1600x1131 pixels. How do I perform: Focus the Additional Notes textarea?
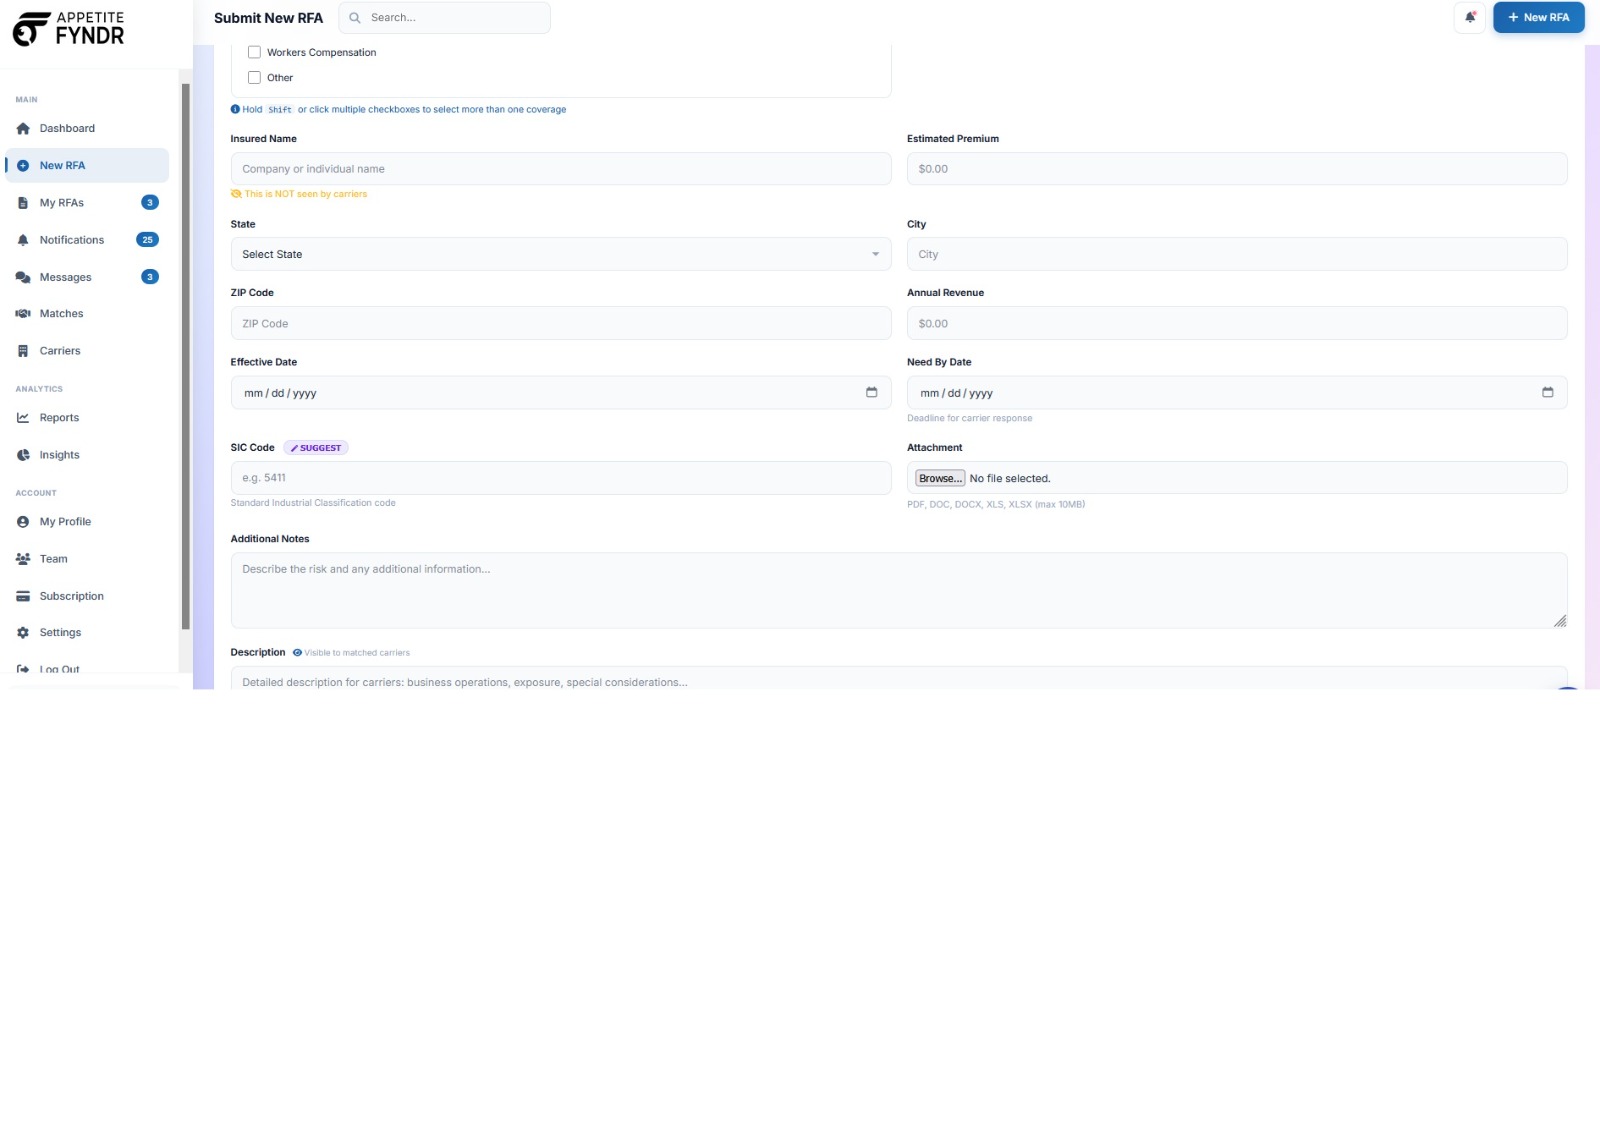pos(899,591)
